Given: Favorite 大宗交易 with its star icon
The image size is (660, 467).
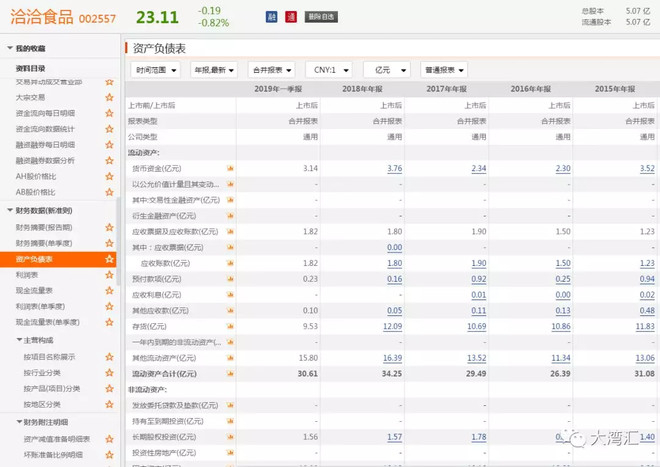Looking at the screenshot, I should point(109,97).
